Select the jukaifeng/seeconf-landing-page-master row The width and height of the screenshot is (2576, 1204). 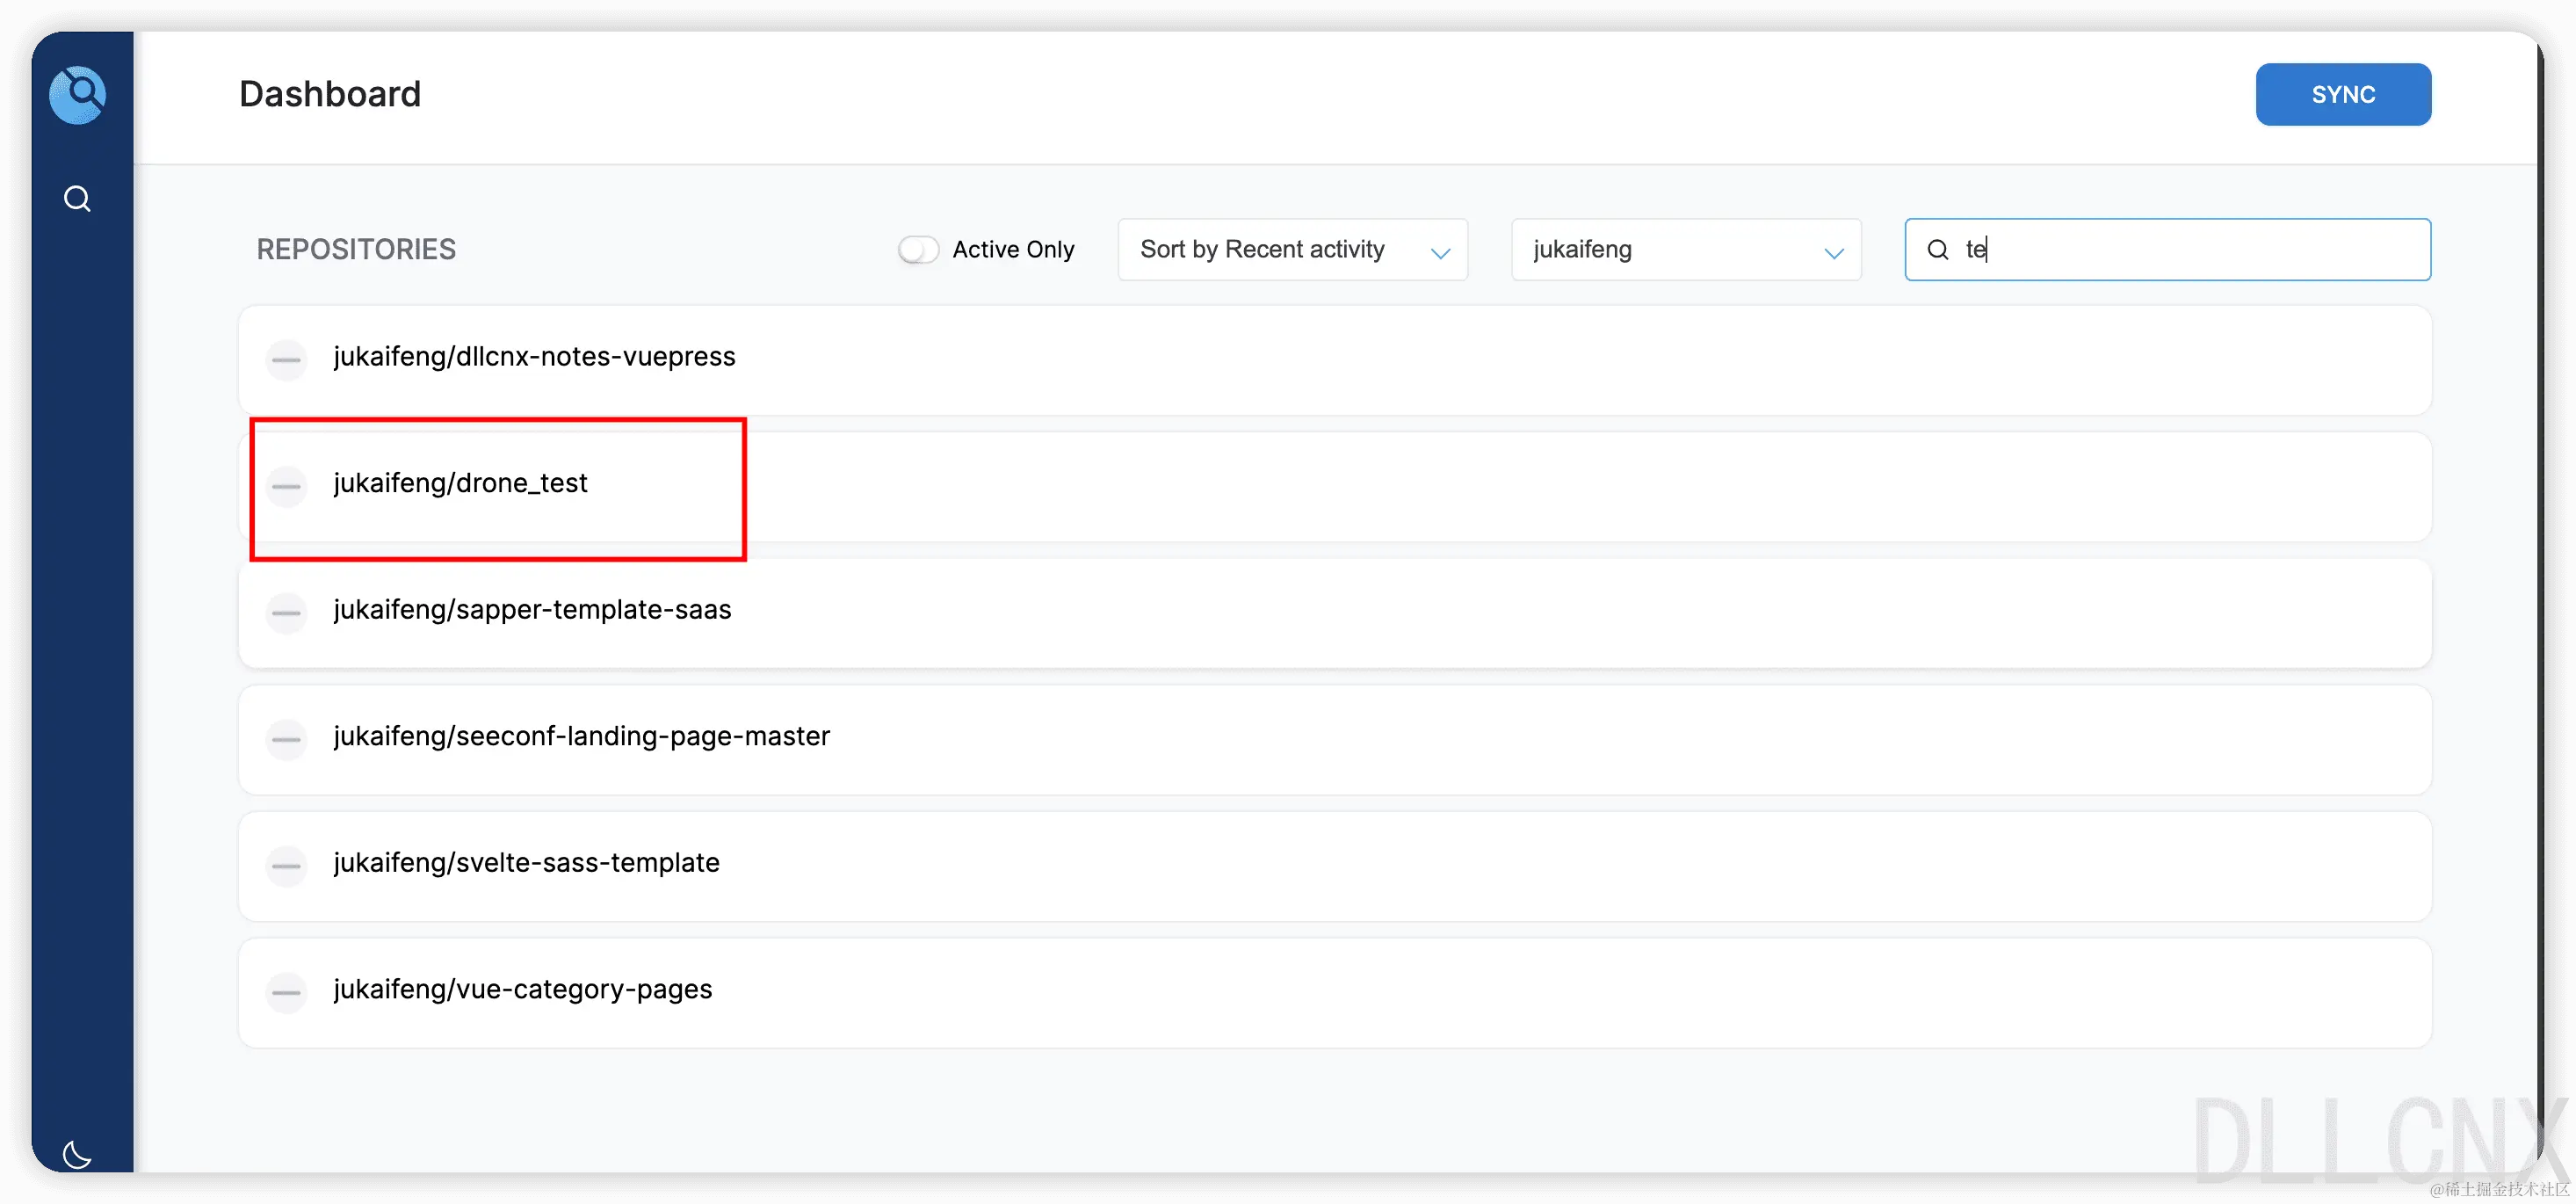point(581,736)
